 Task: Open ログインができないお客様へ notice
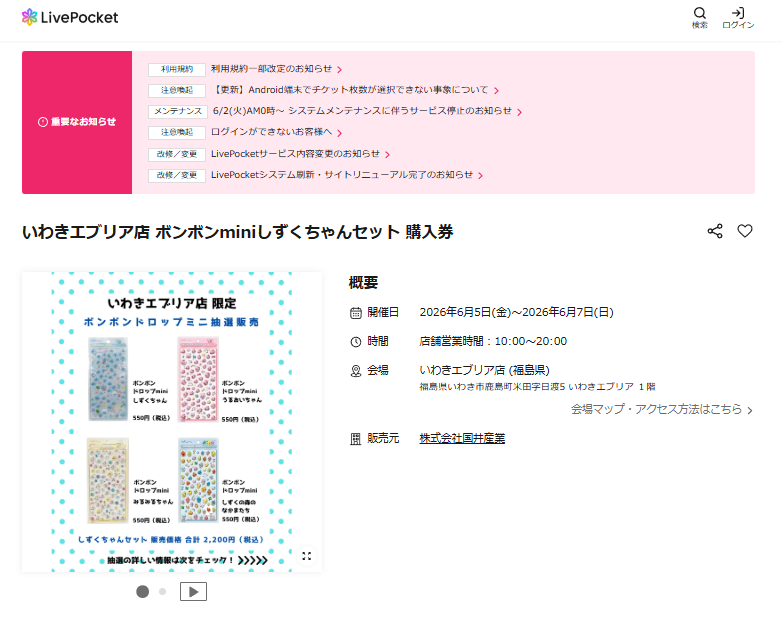(271, 132)
